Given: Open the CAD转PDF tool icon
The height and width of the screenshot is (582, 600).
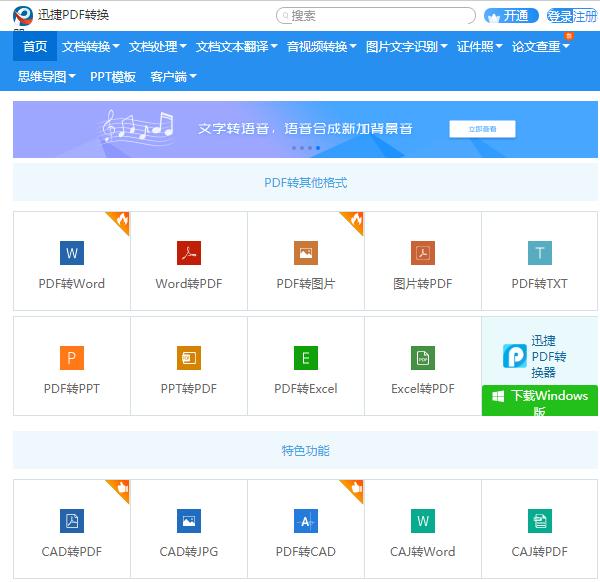Looking at the screenshot, I should click(x=72, y=521).
